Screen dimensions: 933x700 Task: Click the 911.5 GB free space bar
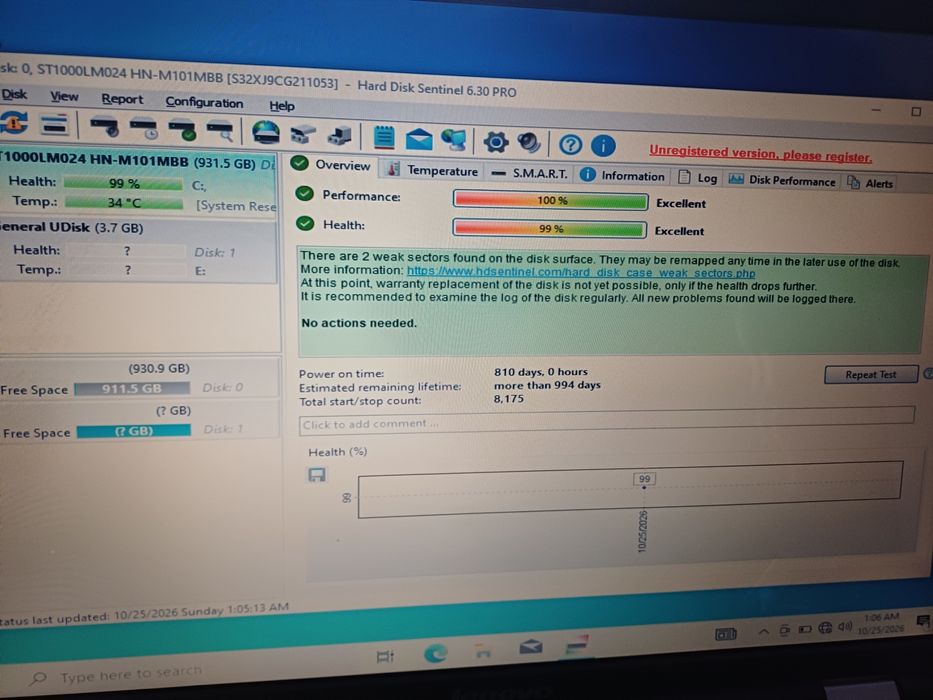(x=132, y=389)
